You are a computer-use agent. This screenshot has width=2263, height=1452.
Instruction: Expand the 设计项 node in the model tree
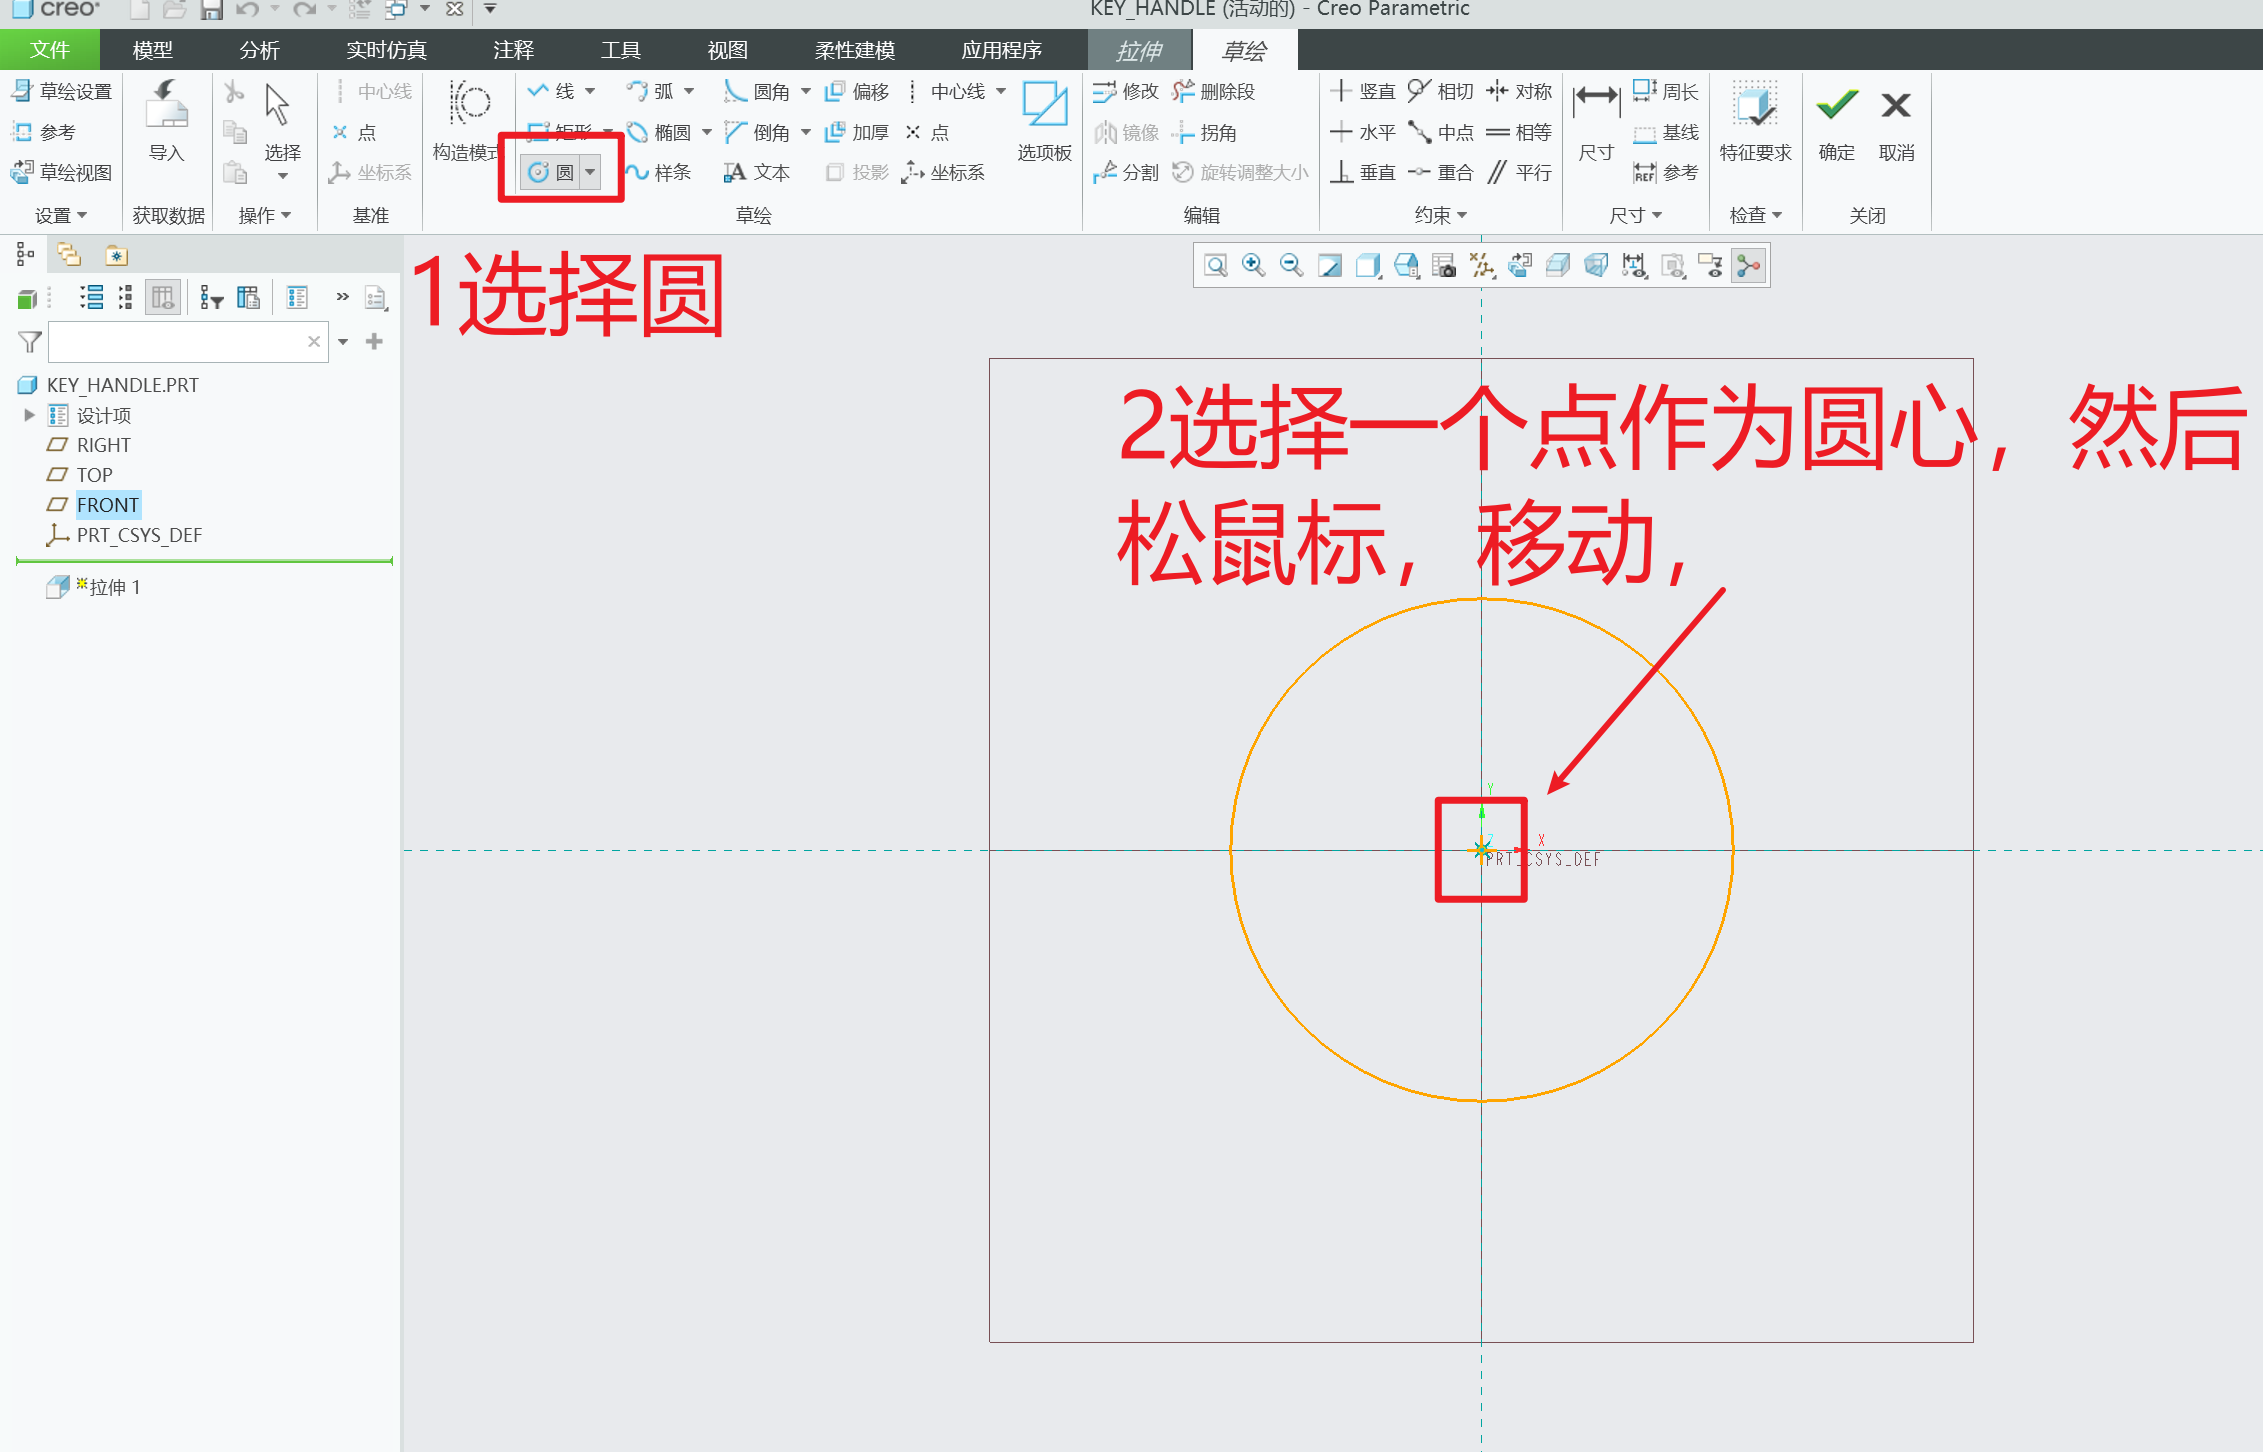click(28, 415)
